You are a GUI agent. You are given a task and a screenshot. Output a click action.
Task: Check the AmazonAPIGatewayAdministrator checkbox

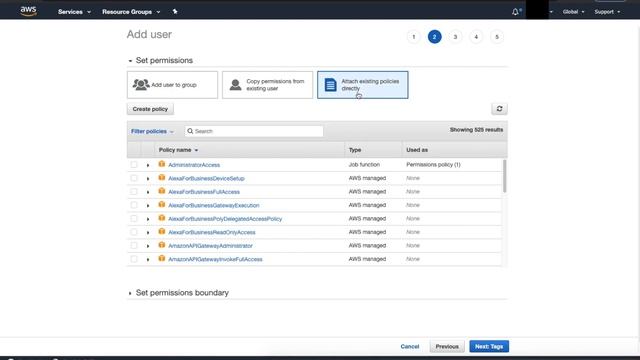coord(134,245)
